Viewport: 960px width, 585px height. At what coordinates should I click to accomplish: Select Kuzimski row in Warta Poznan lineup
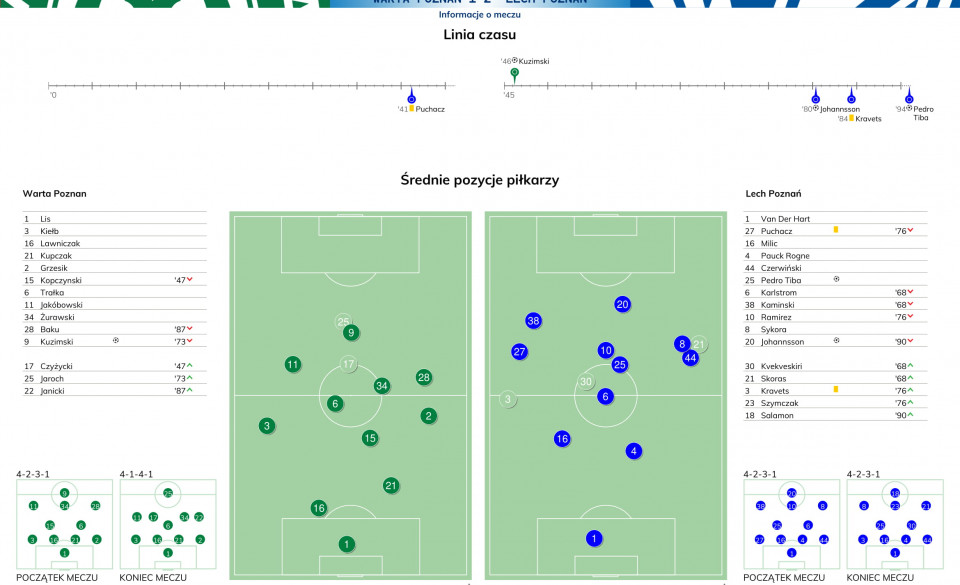[114, 341]
